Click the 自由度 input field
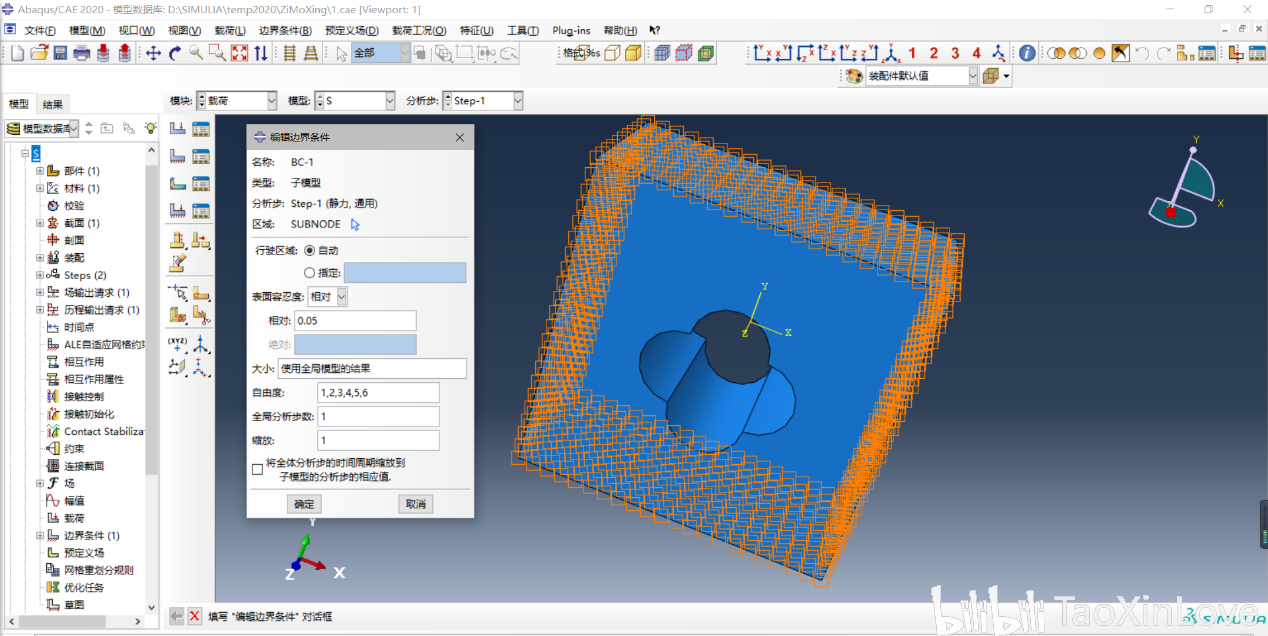The width and height of the screenshot is (1268, 636). (x=378, y=393)
